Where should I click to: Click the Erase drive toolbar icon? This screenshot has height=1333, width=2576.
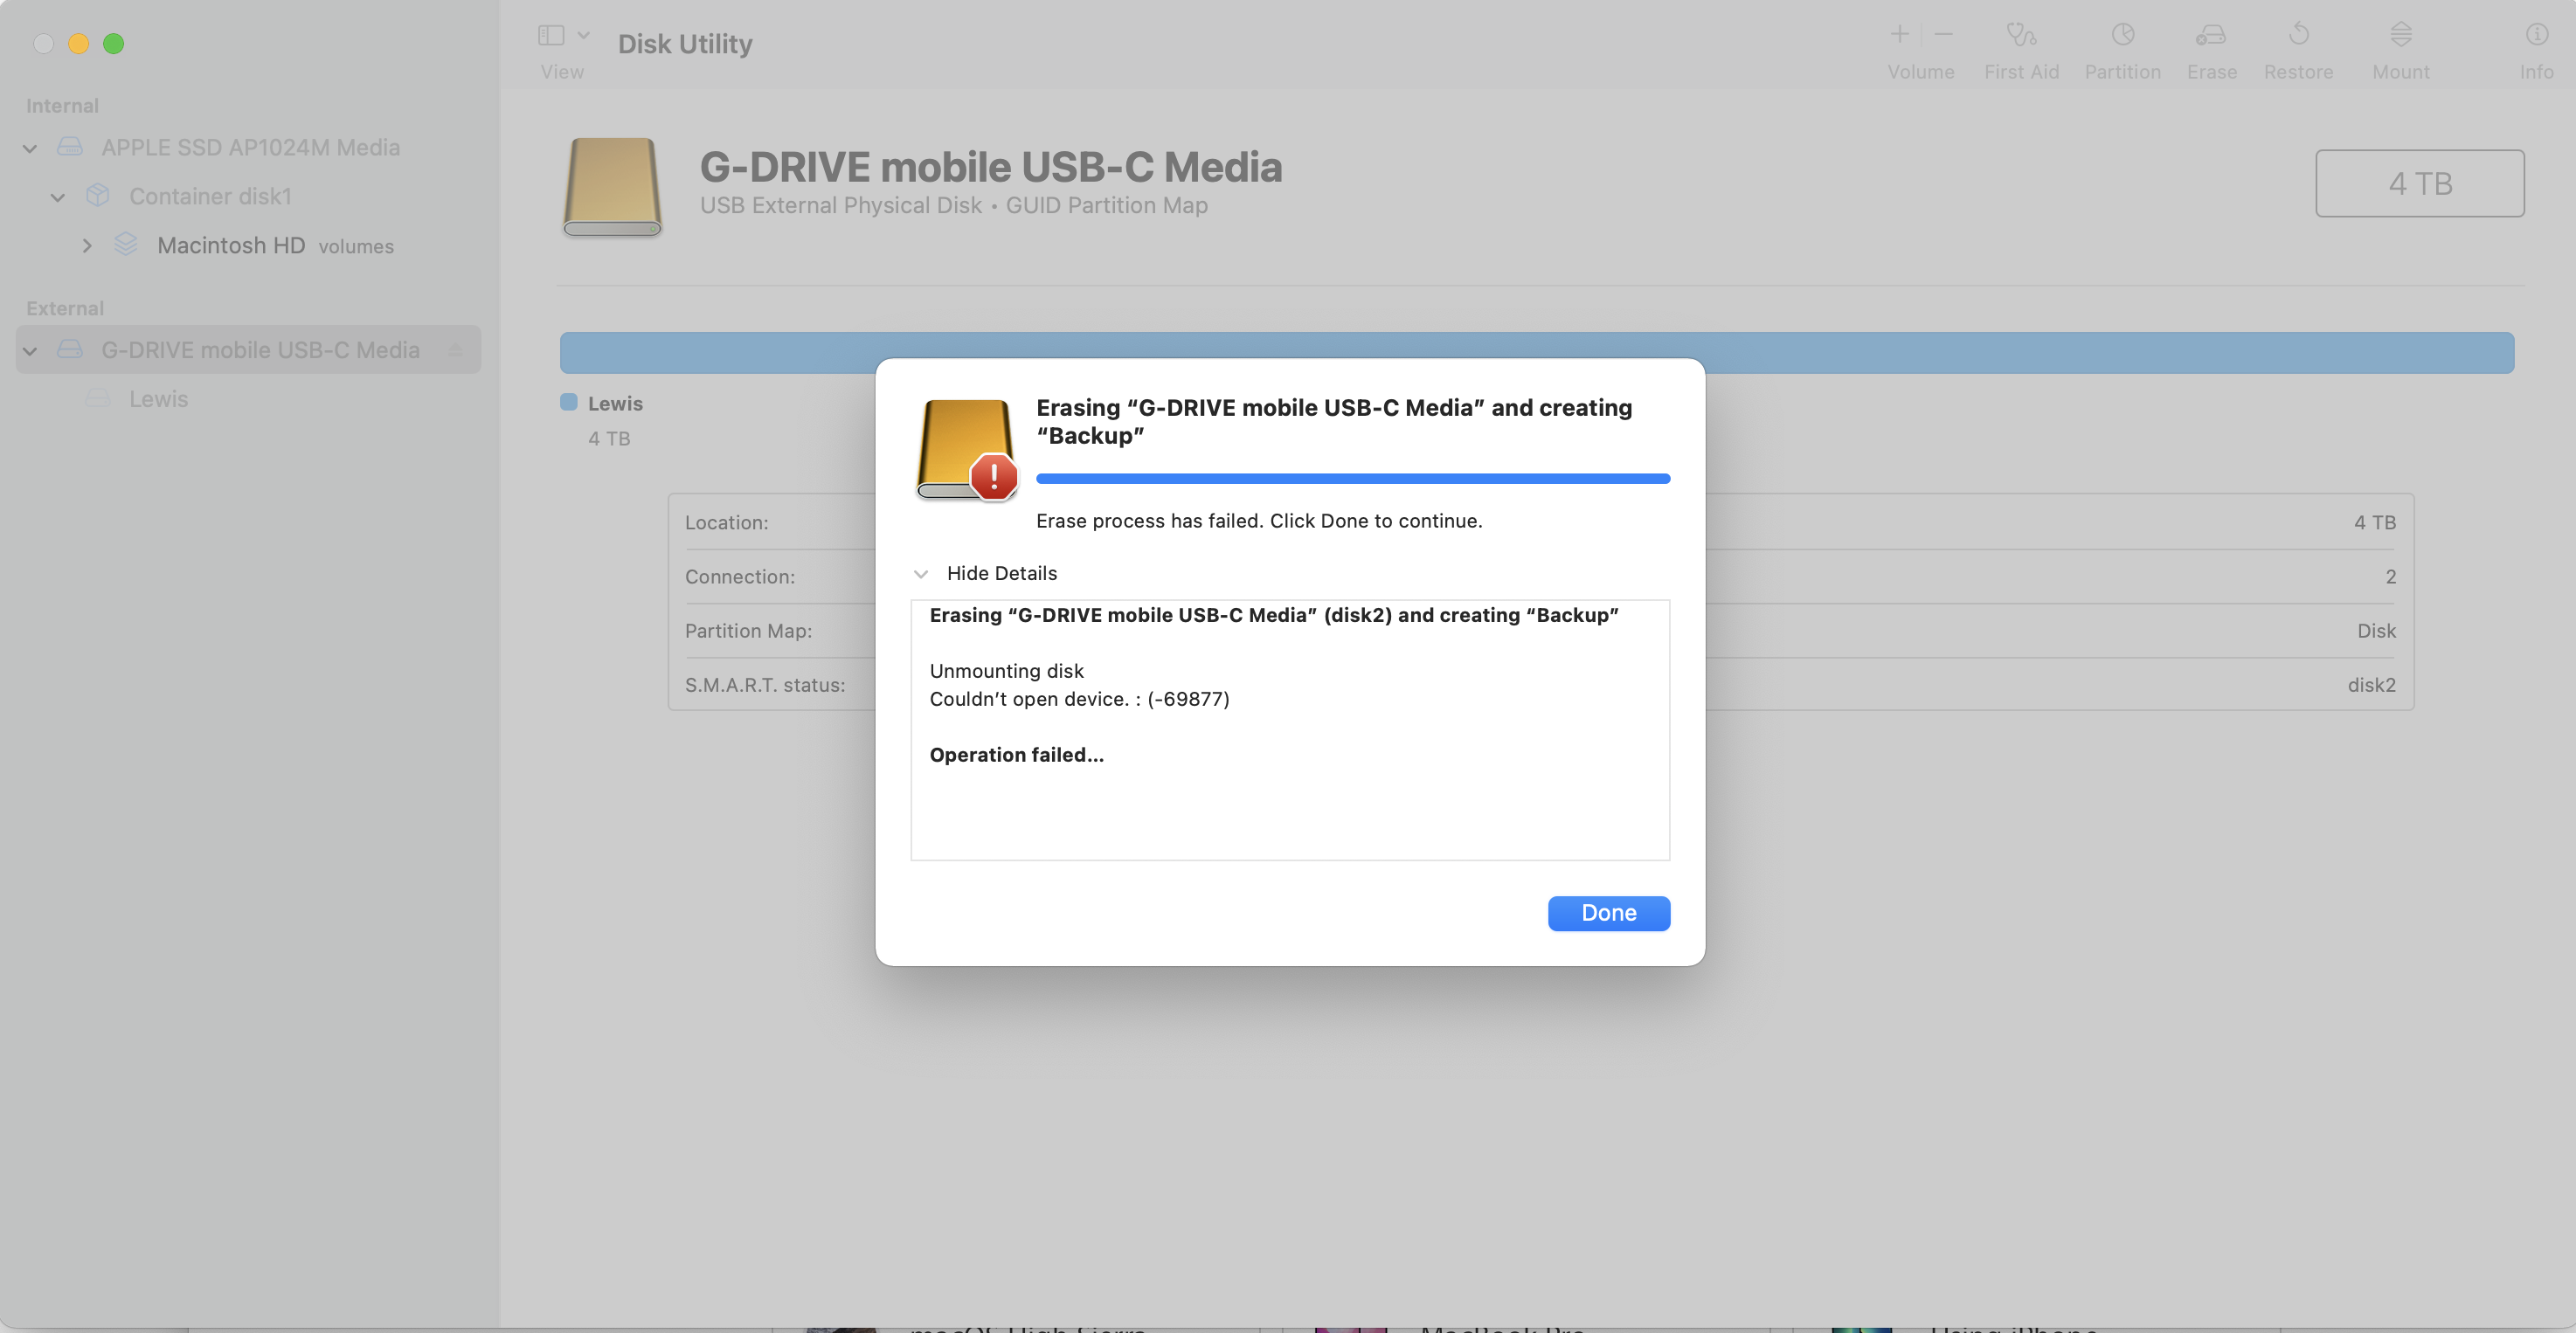2210,36
